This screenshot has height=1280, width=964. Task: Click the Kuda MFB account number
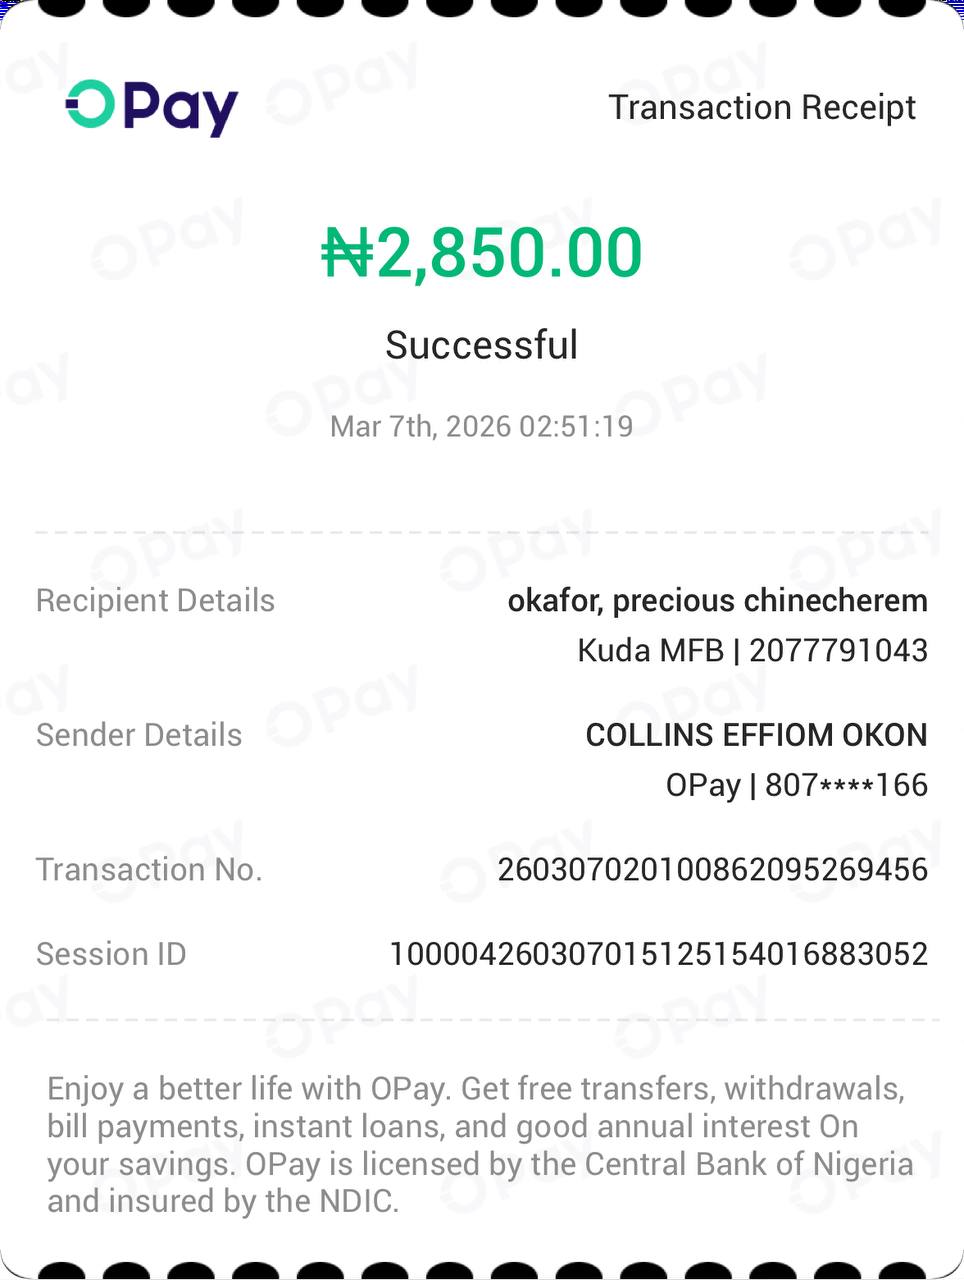click(x=838, y=651)
